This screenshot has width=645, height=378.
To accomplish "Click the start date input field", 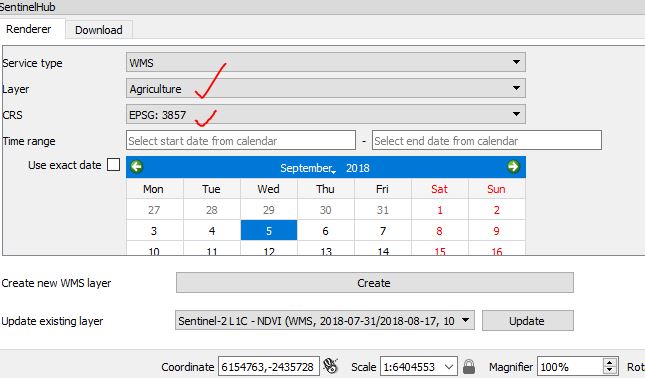I will (241, 141).
